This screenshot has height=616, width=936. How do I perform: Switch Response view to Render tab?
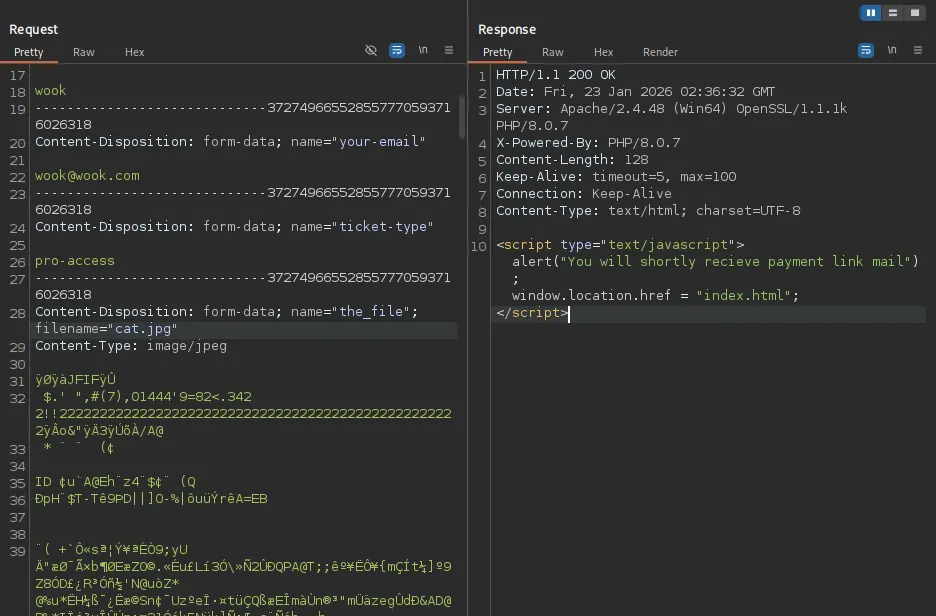pyautogui.click(x=660, y=52)
